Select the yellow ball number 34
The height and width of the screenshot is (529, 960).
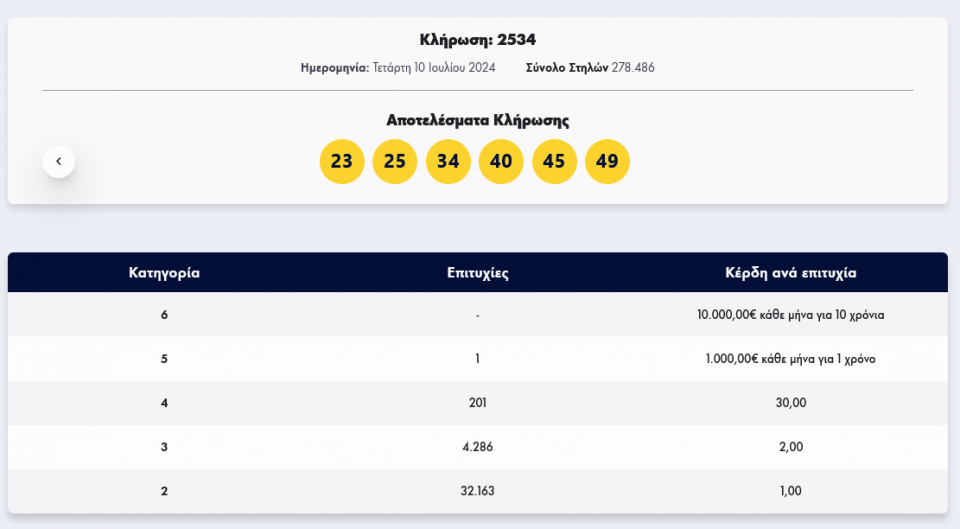448,162
